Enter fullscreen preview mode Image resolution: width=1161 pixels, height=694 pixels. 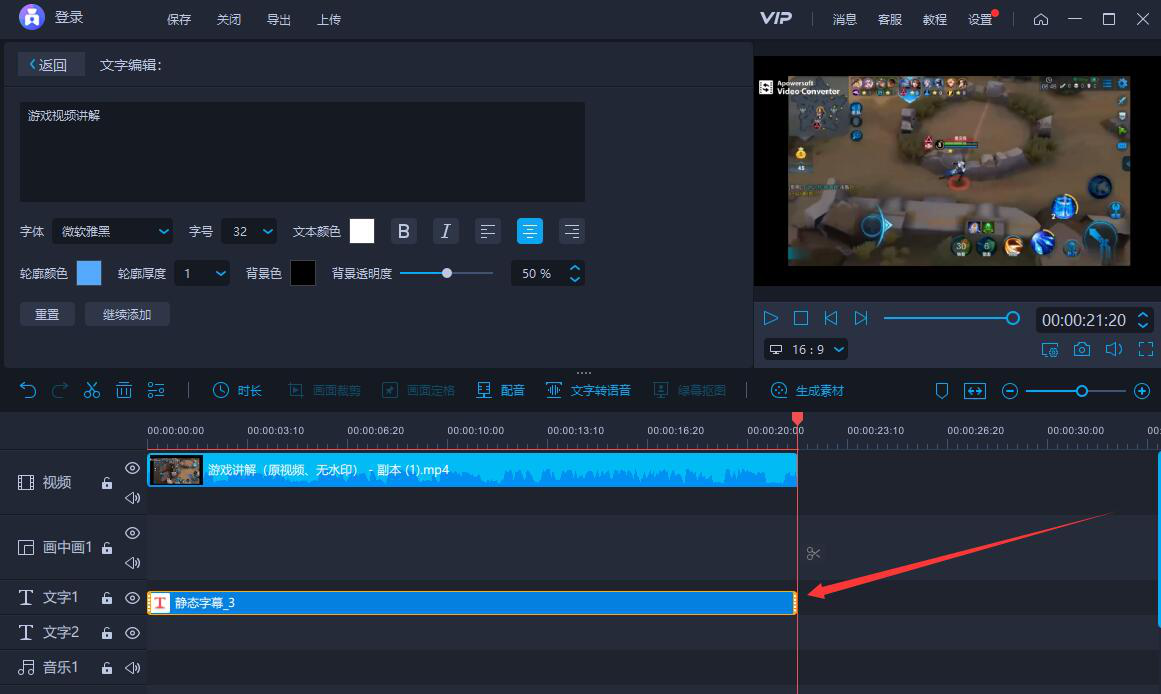(x=1146, y=349)
